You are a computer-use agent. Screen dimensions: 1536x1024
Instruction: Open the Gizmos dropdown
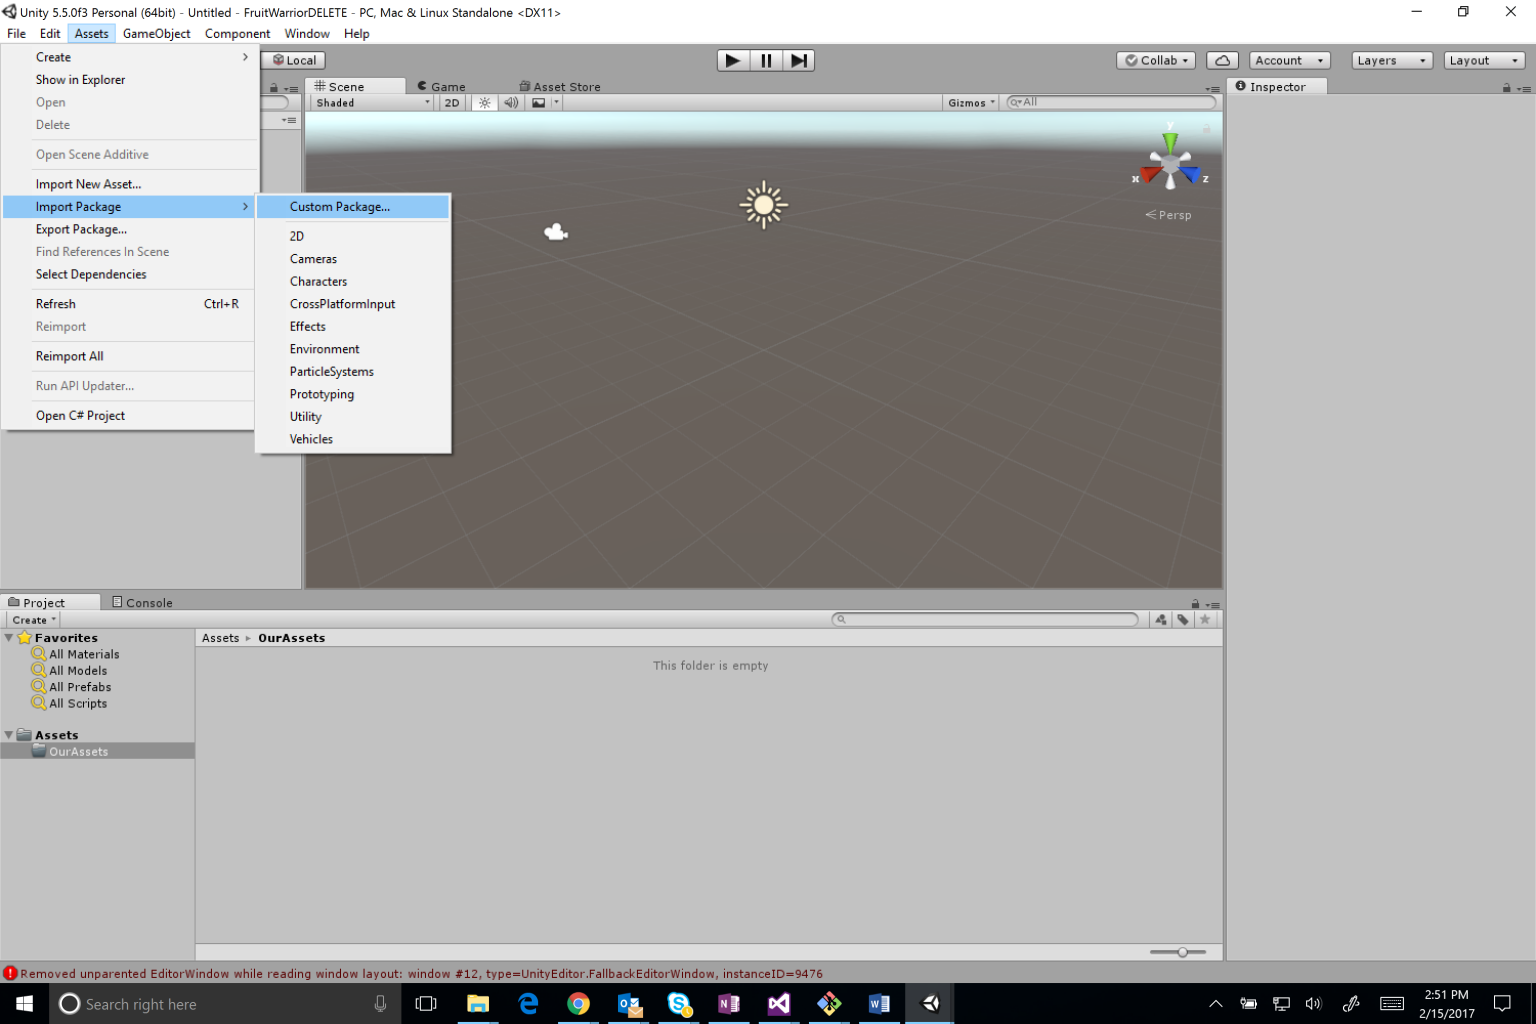pos(970,103)
